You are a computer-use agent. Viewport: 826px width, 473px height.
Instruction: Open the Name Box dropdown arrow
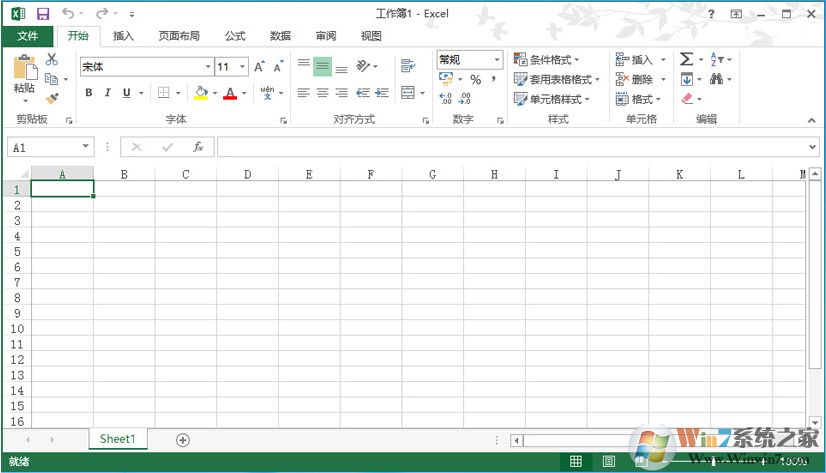coord(85,147)
